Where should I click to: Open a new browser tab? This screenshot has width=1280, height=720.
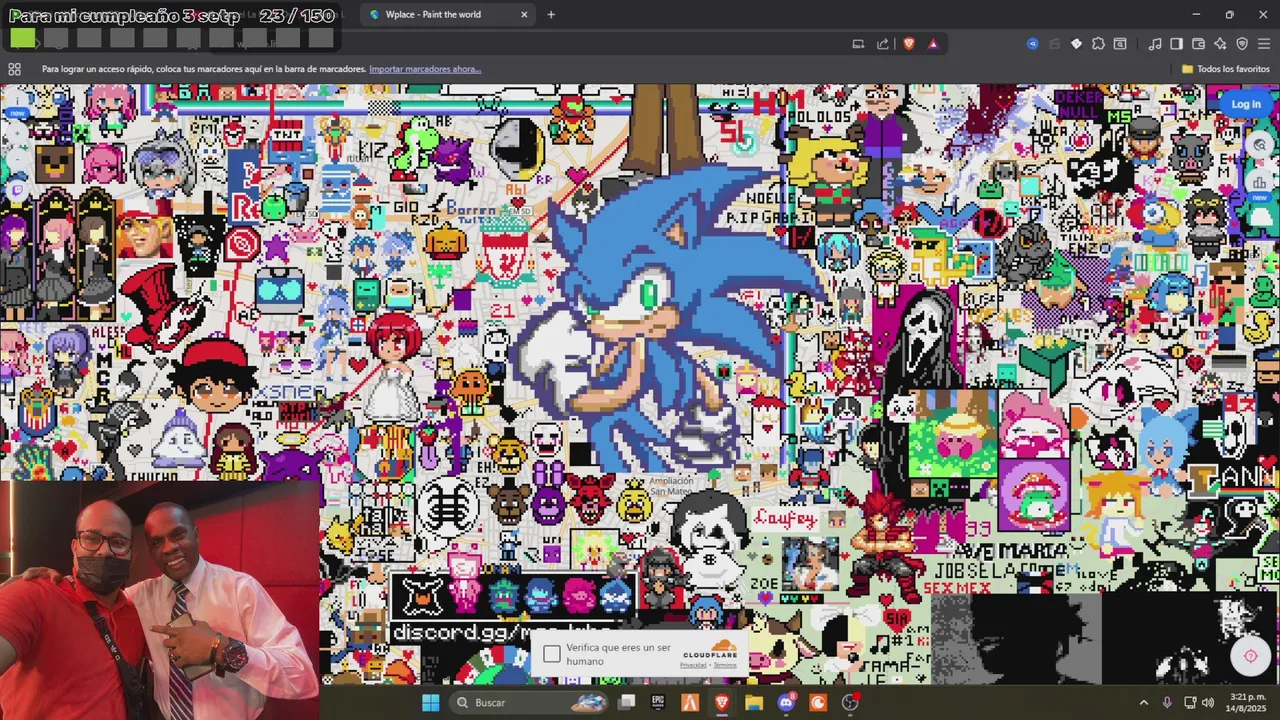(x=551, y=14)
